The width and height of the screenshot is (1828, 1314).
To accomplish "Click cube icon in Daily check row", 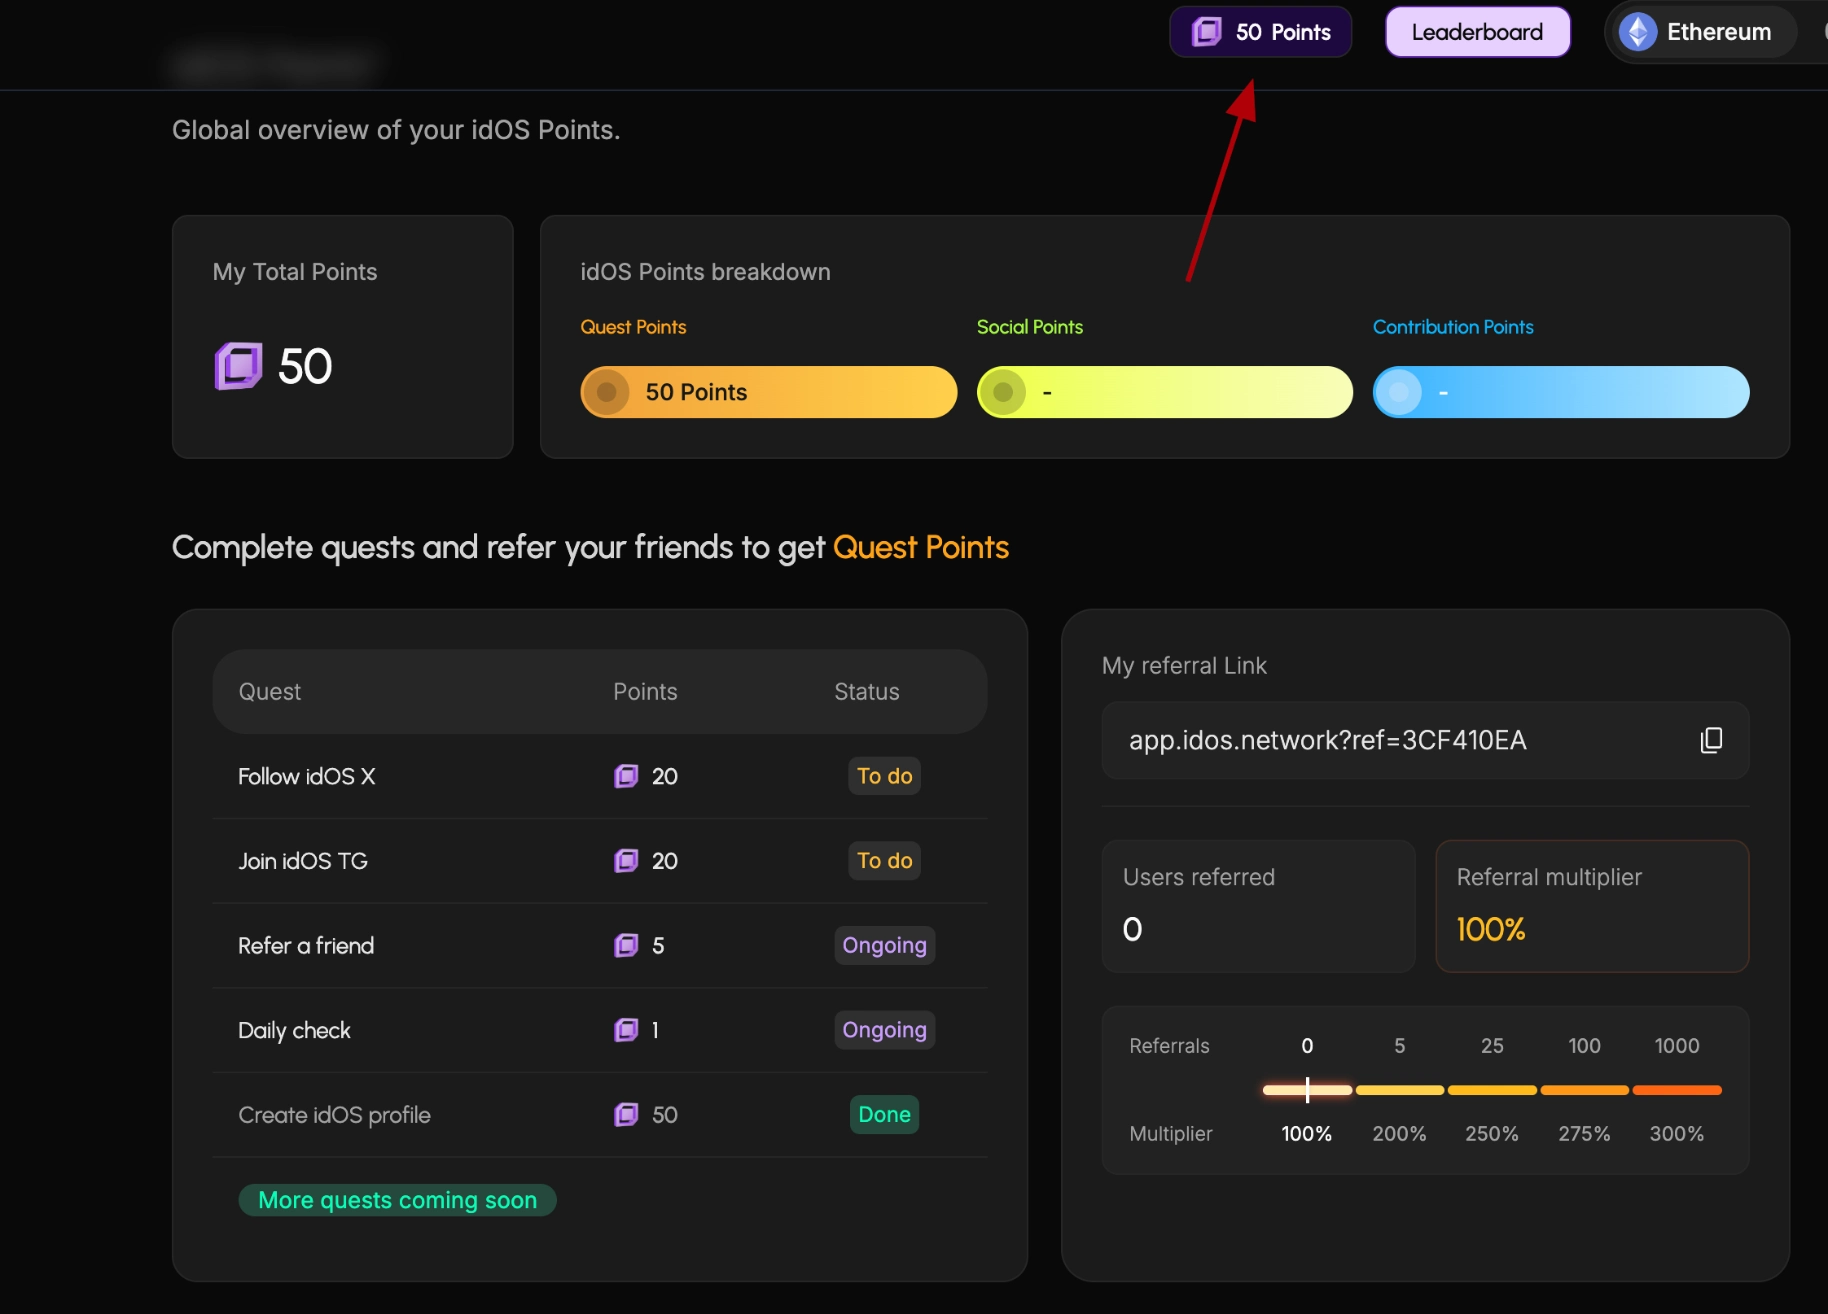I will coord(626,1030).
